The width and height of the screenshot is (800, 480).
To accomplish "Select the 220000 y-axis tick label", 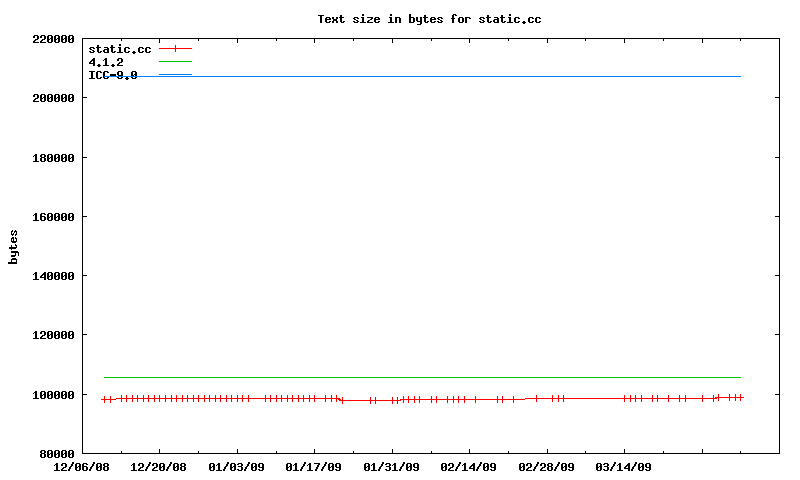I will 54,40.
